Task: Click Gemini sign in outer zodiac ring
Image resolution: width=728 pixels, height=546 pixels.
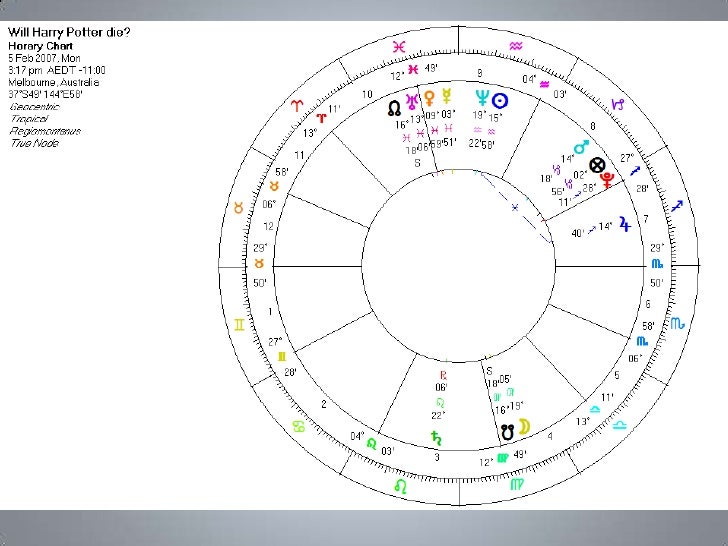Action: 239,325
